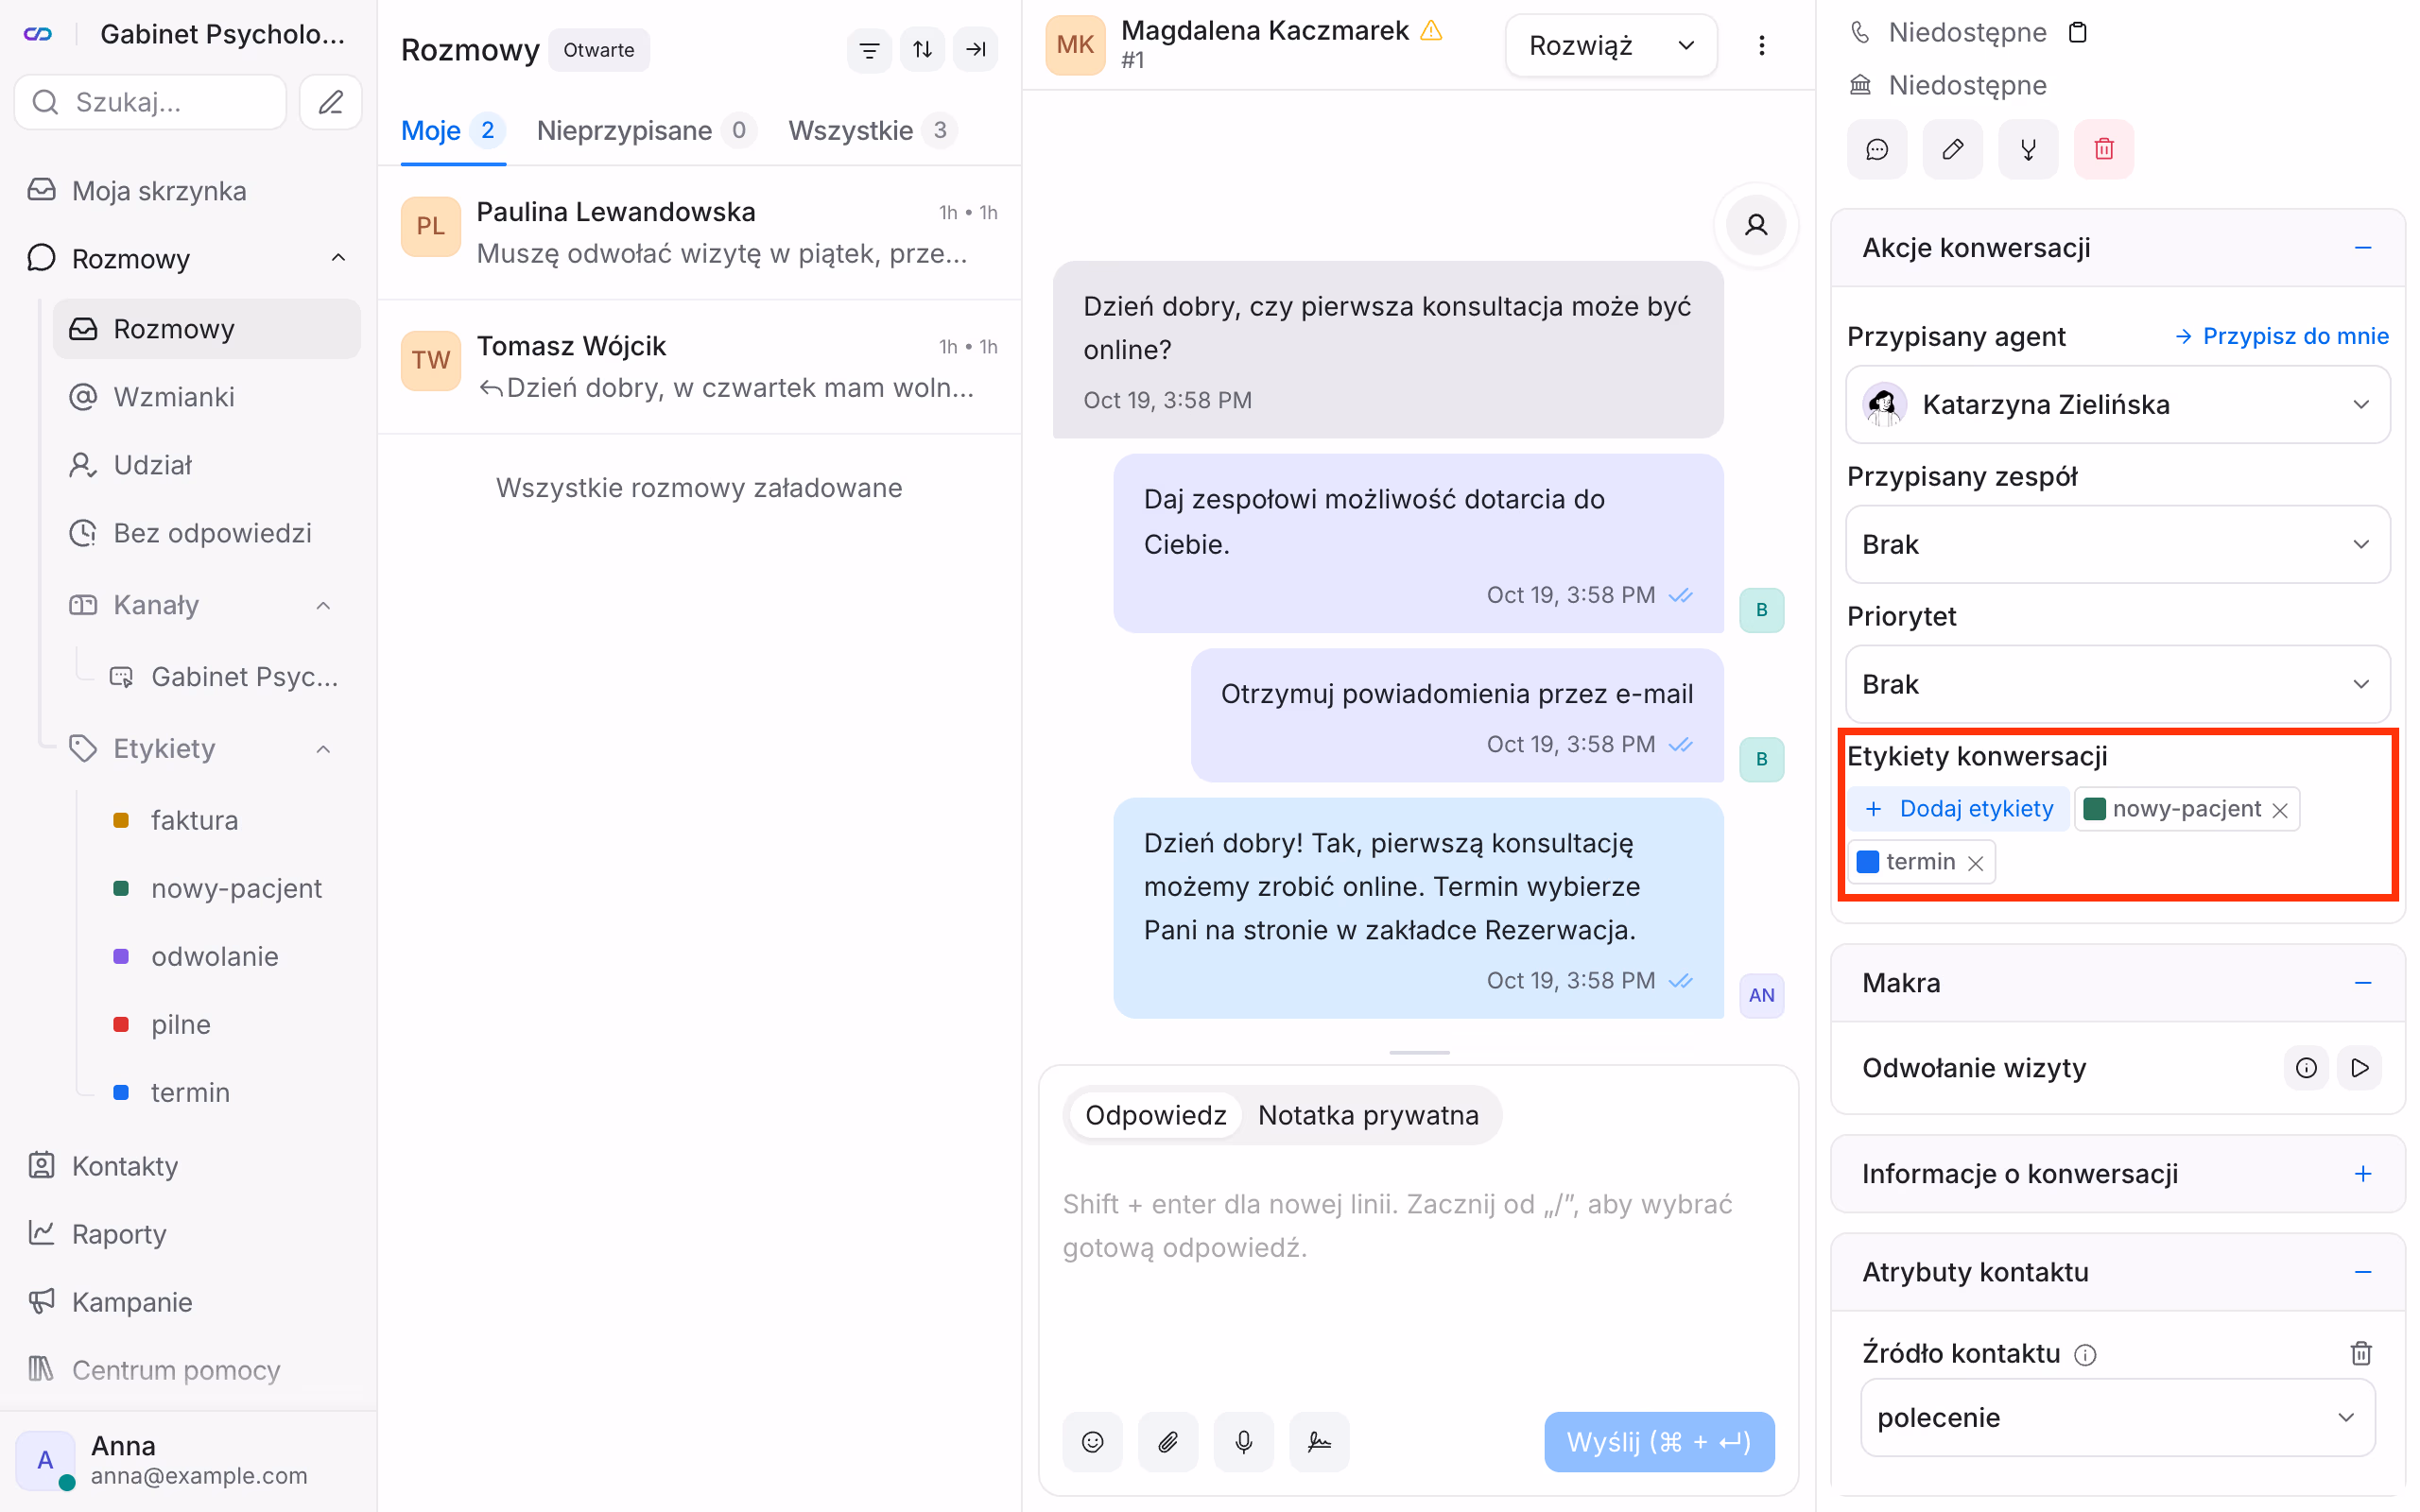Expand the Informacje o konwersacji section
The width and height of the screenshot is (2420, 1512).
[x=2362, y=1173]
